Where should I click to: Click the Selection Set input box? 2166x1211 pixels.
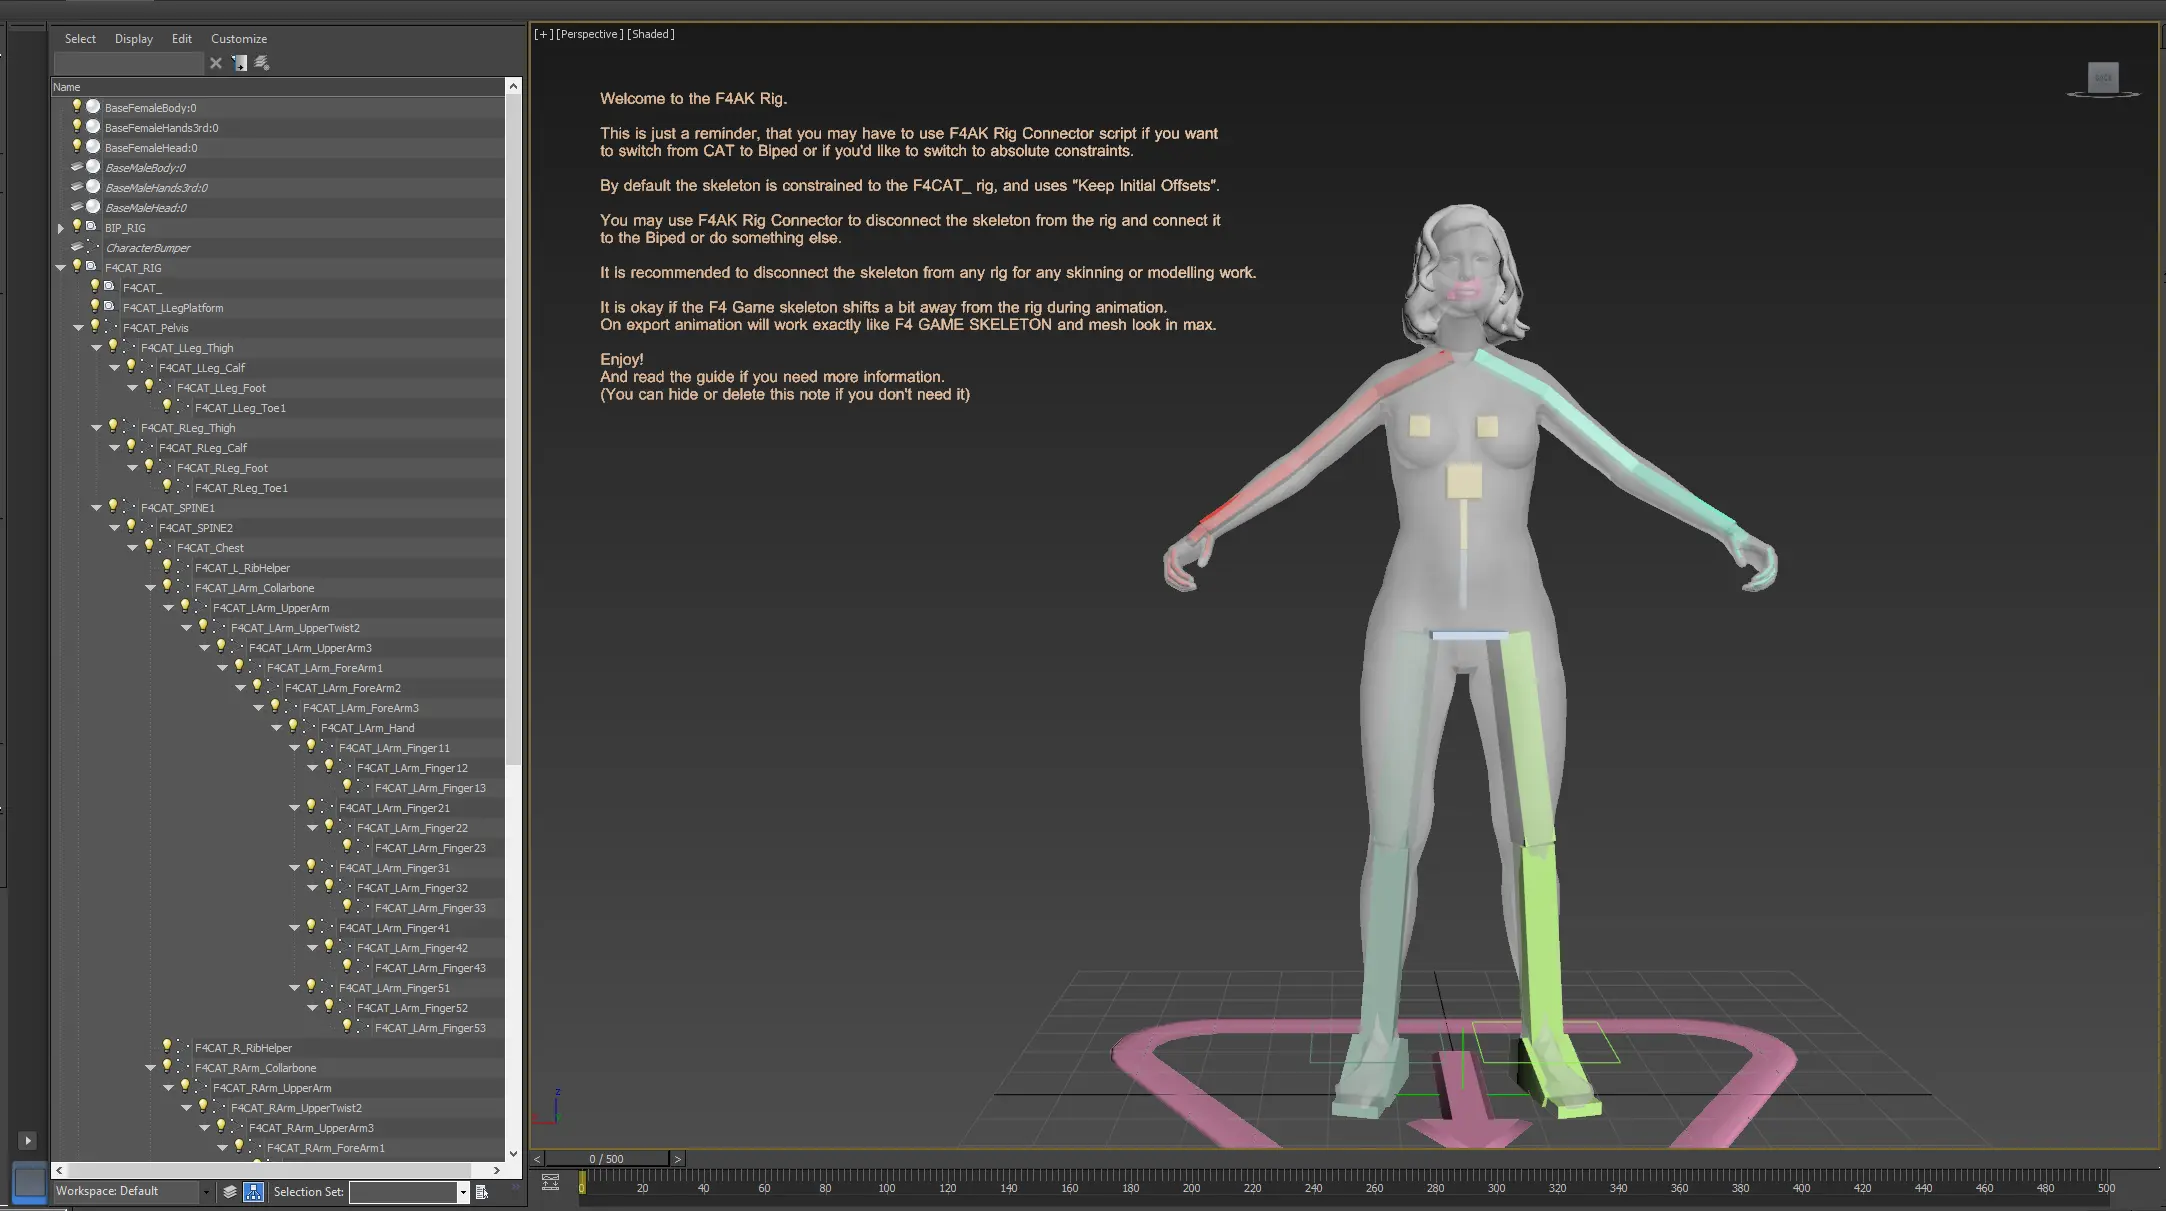pyautogui.click(x=403, y=1192)
